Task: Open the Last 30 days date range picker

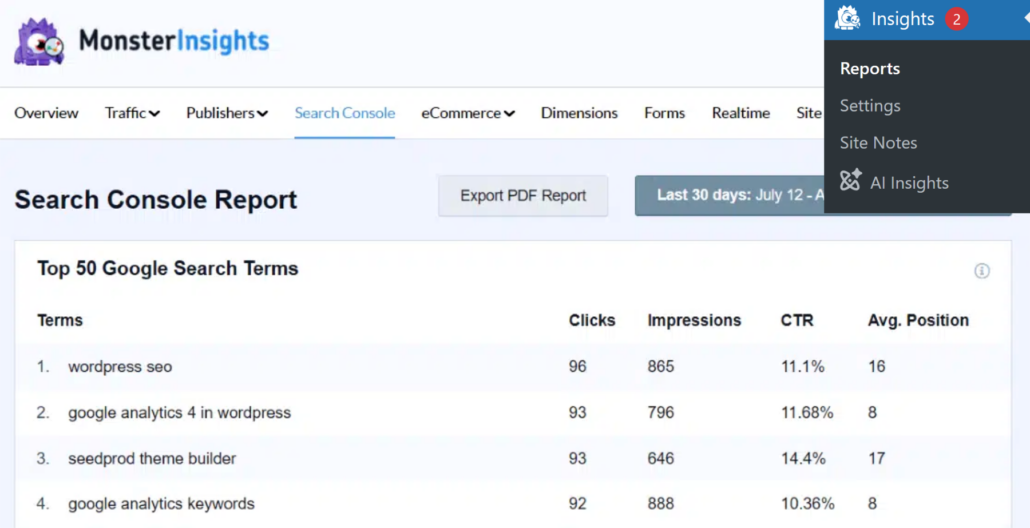Action: pyautogui.click(x=729, y=196)
